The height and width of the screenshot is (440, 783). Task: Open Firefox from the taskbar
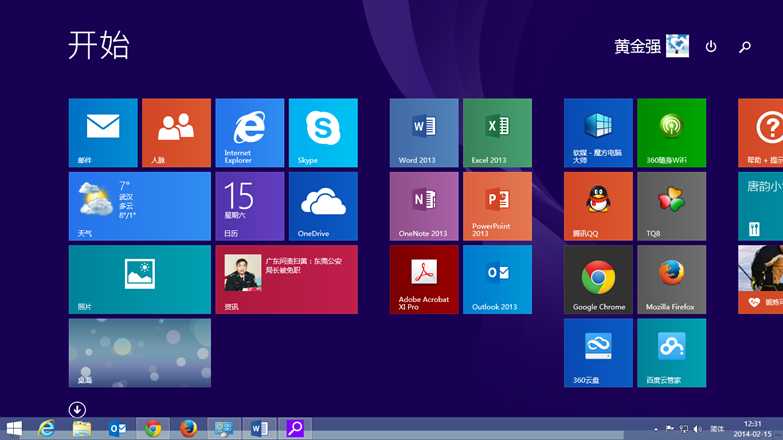pyautogui.click(x=188, y=429)
